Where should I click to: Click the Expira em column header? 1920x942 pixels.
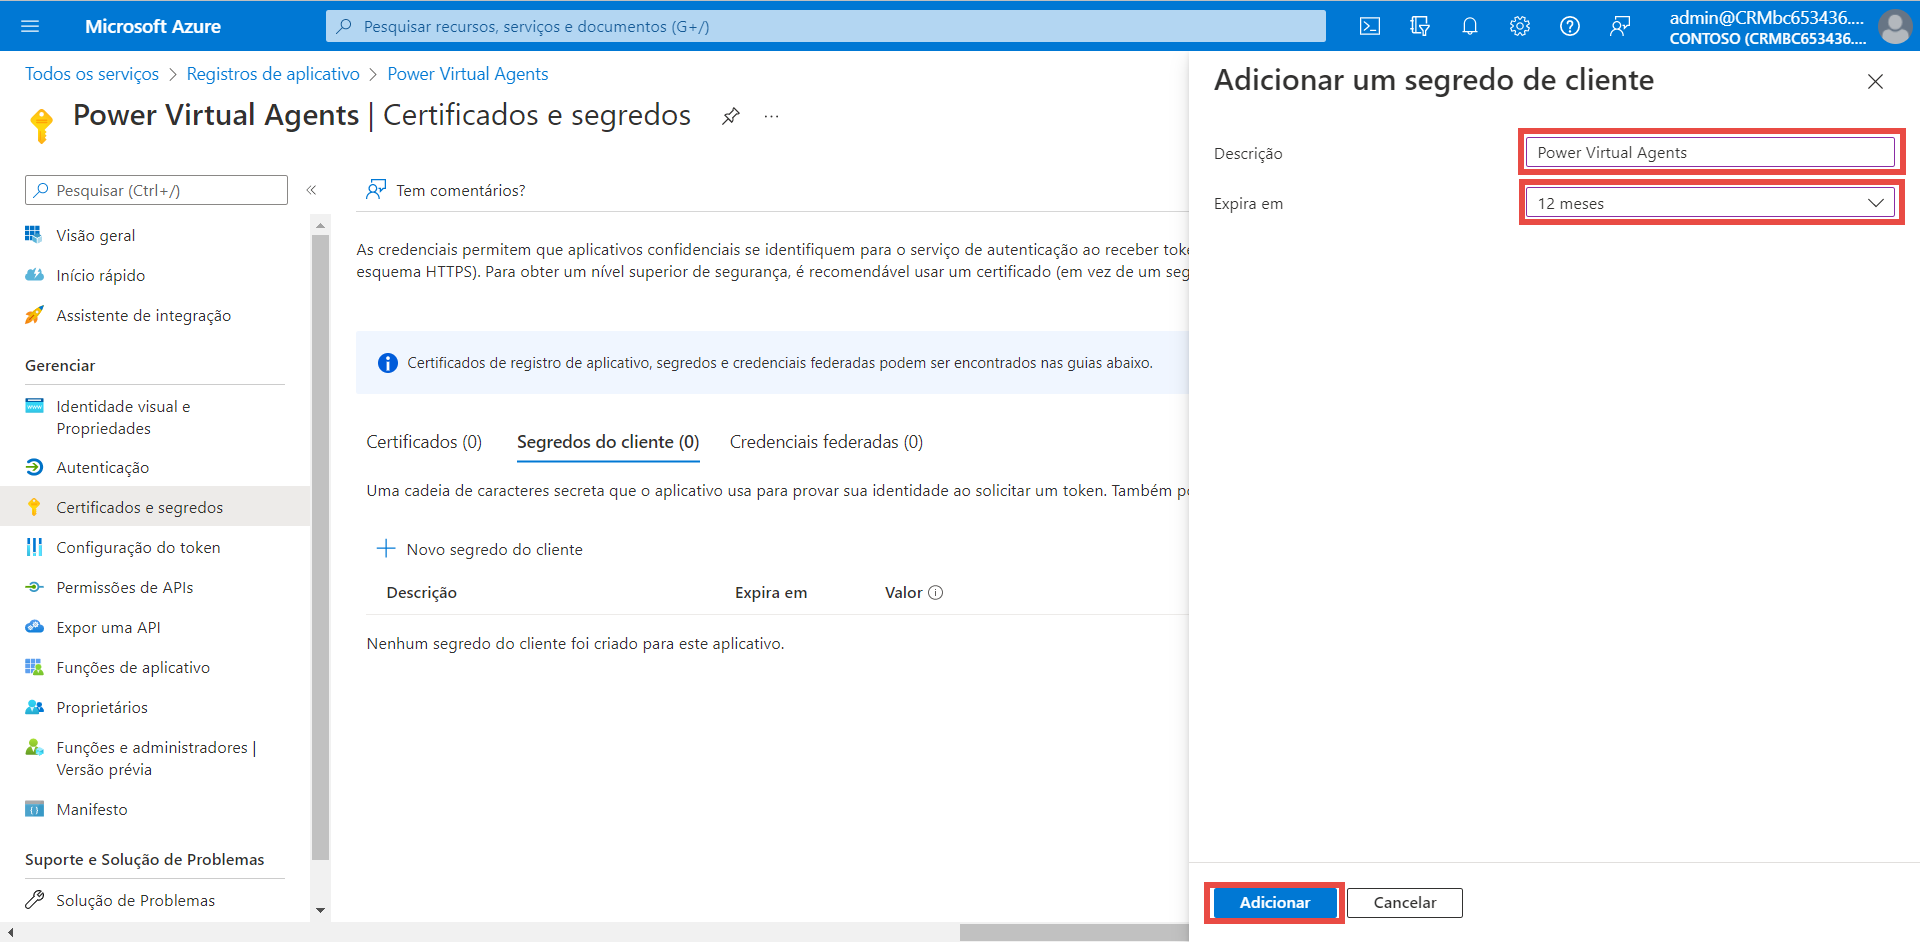(771, 592)
